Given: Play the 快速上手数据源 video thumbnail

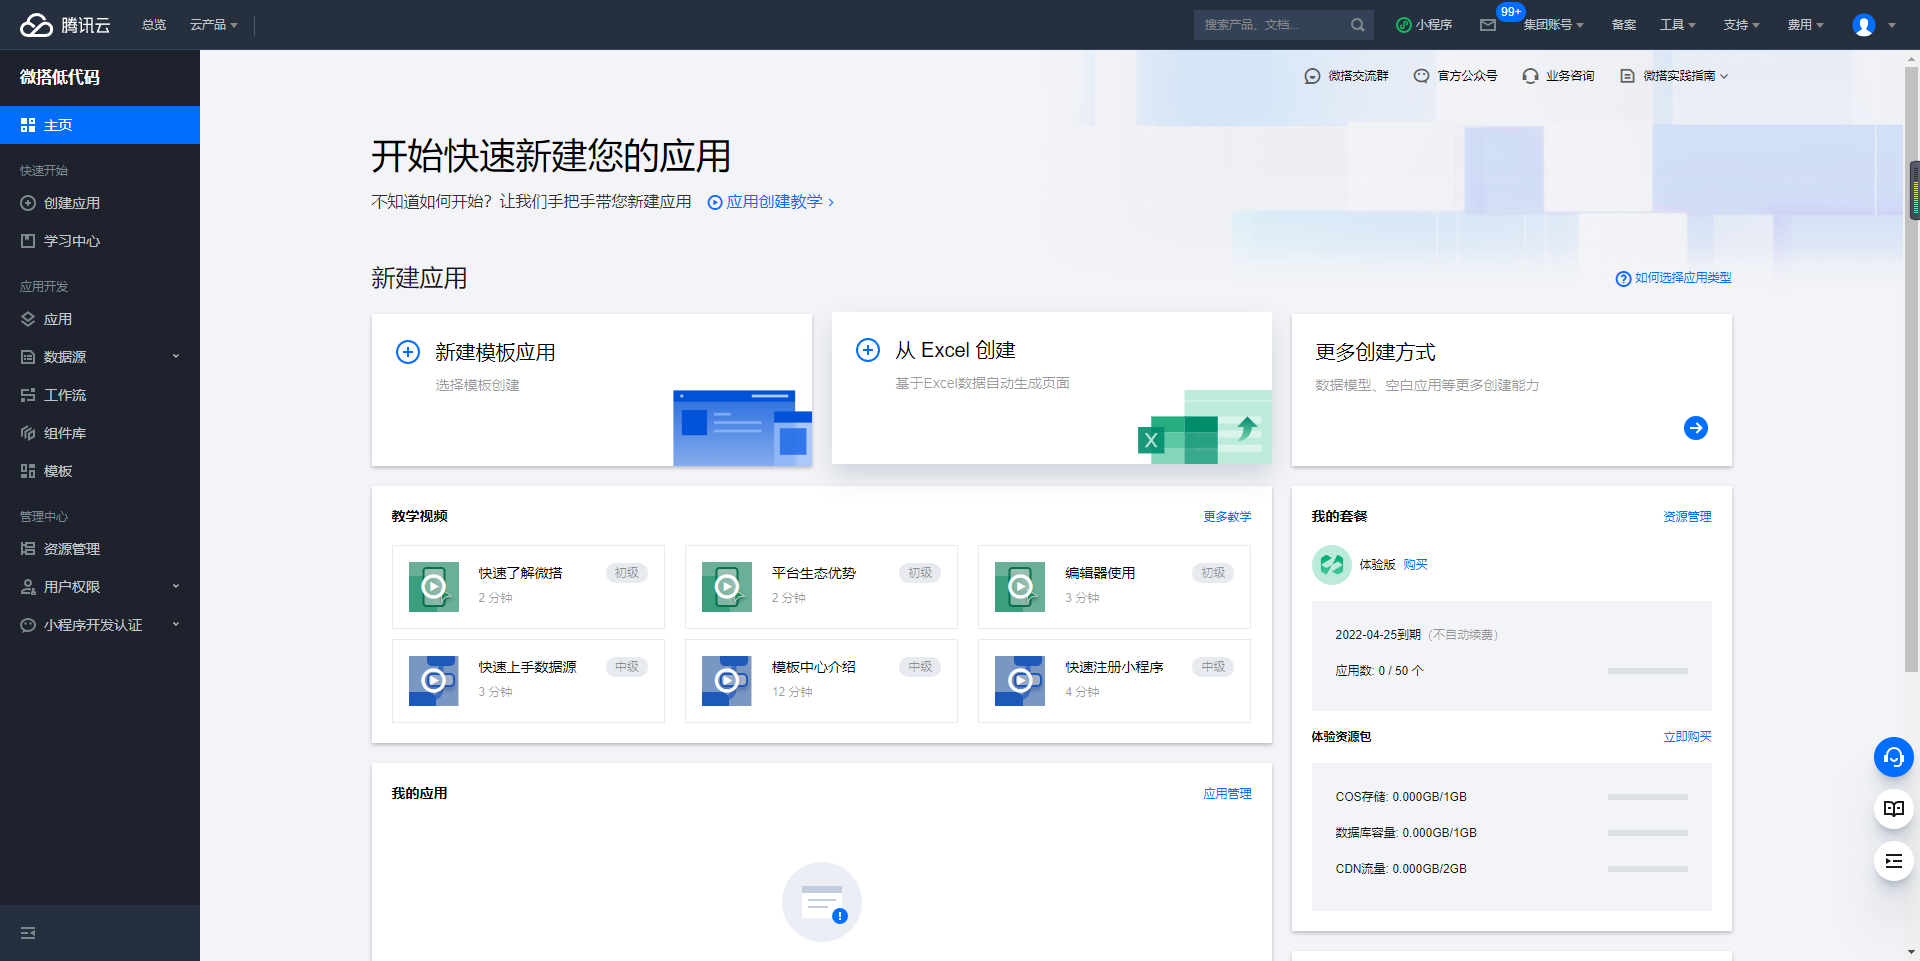Looking at the screenshot, I should pos(434,681).
